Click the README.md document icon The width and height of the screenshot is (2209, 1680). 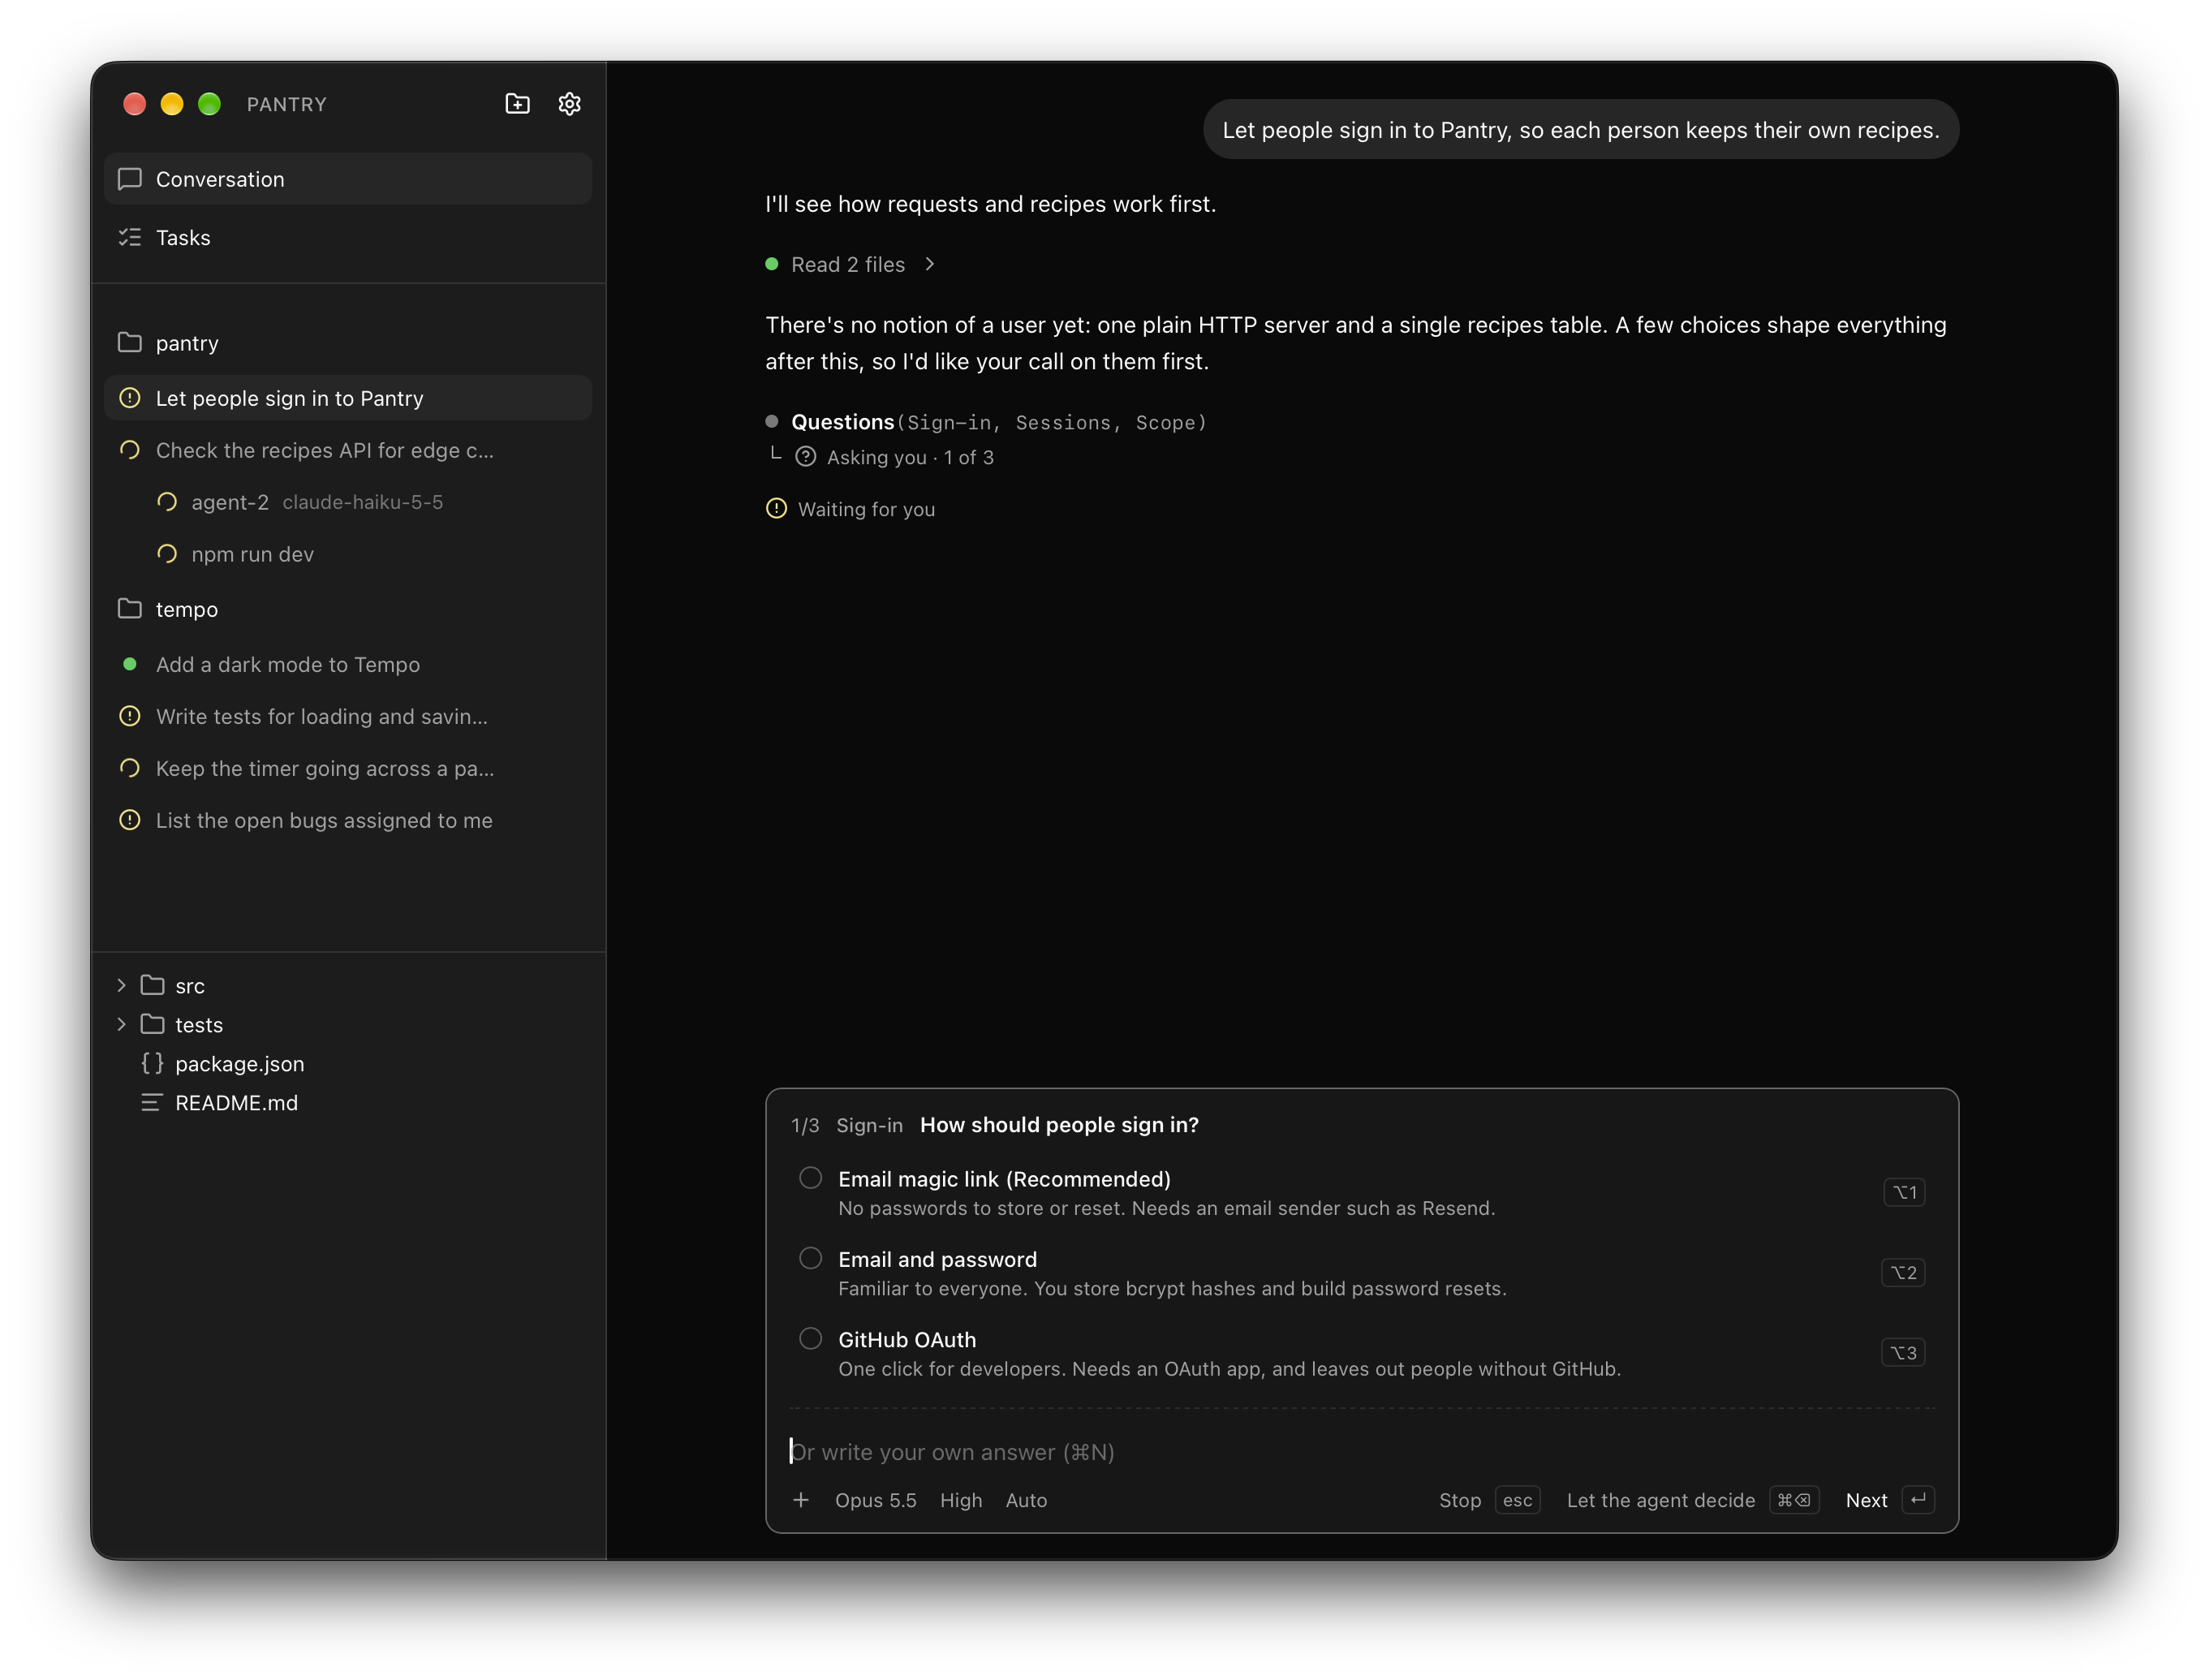point(152,1103)
